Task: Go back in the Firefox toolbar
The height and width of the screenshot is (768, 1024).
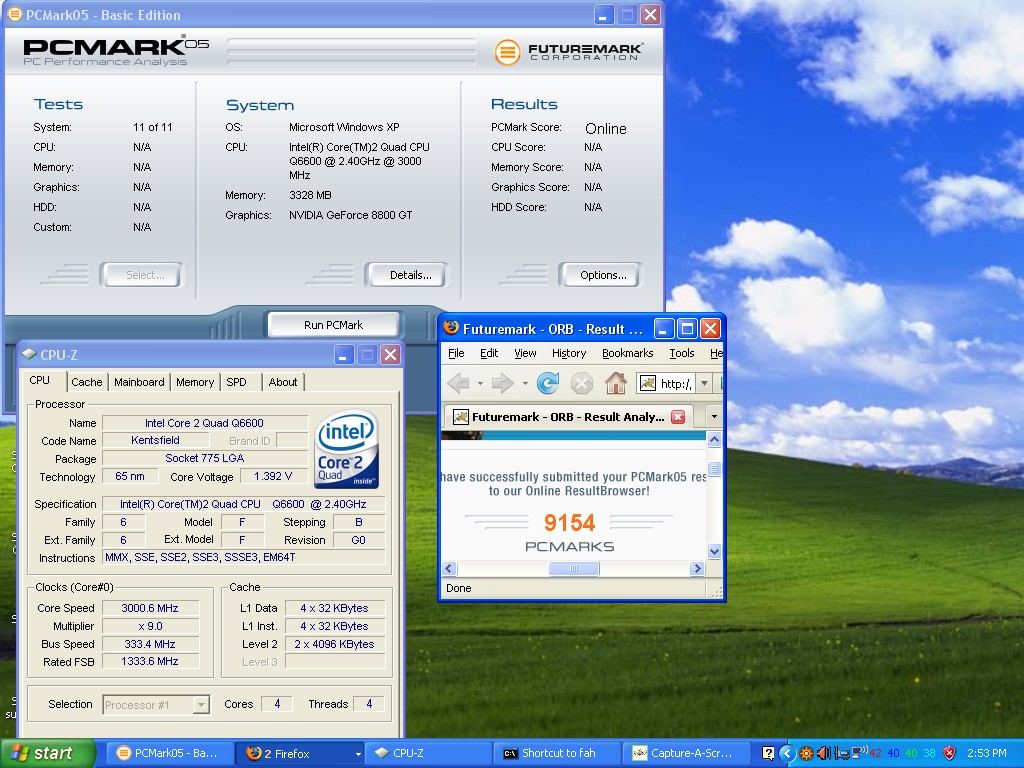Action: tap(458, 383)
